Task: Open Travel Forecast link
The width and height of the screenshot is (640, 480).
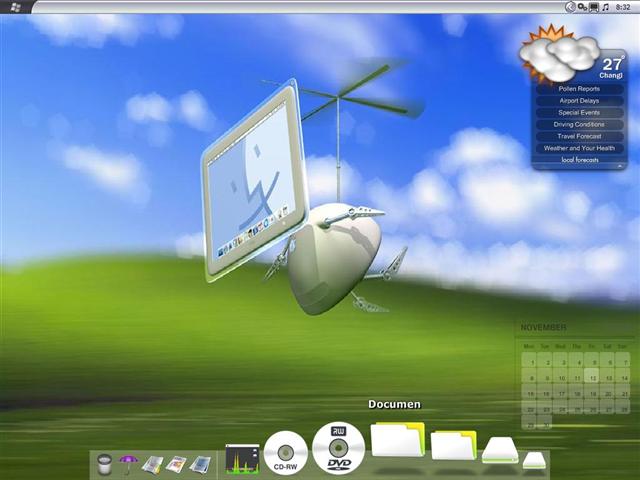Action: (x=579, y=136)
